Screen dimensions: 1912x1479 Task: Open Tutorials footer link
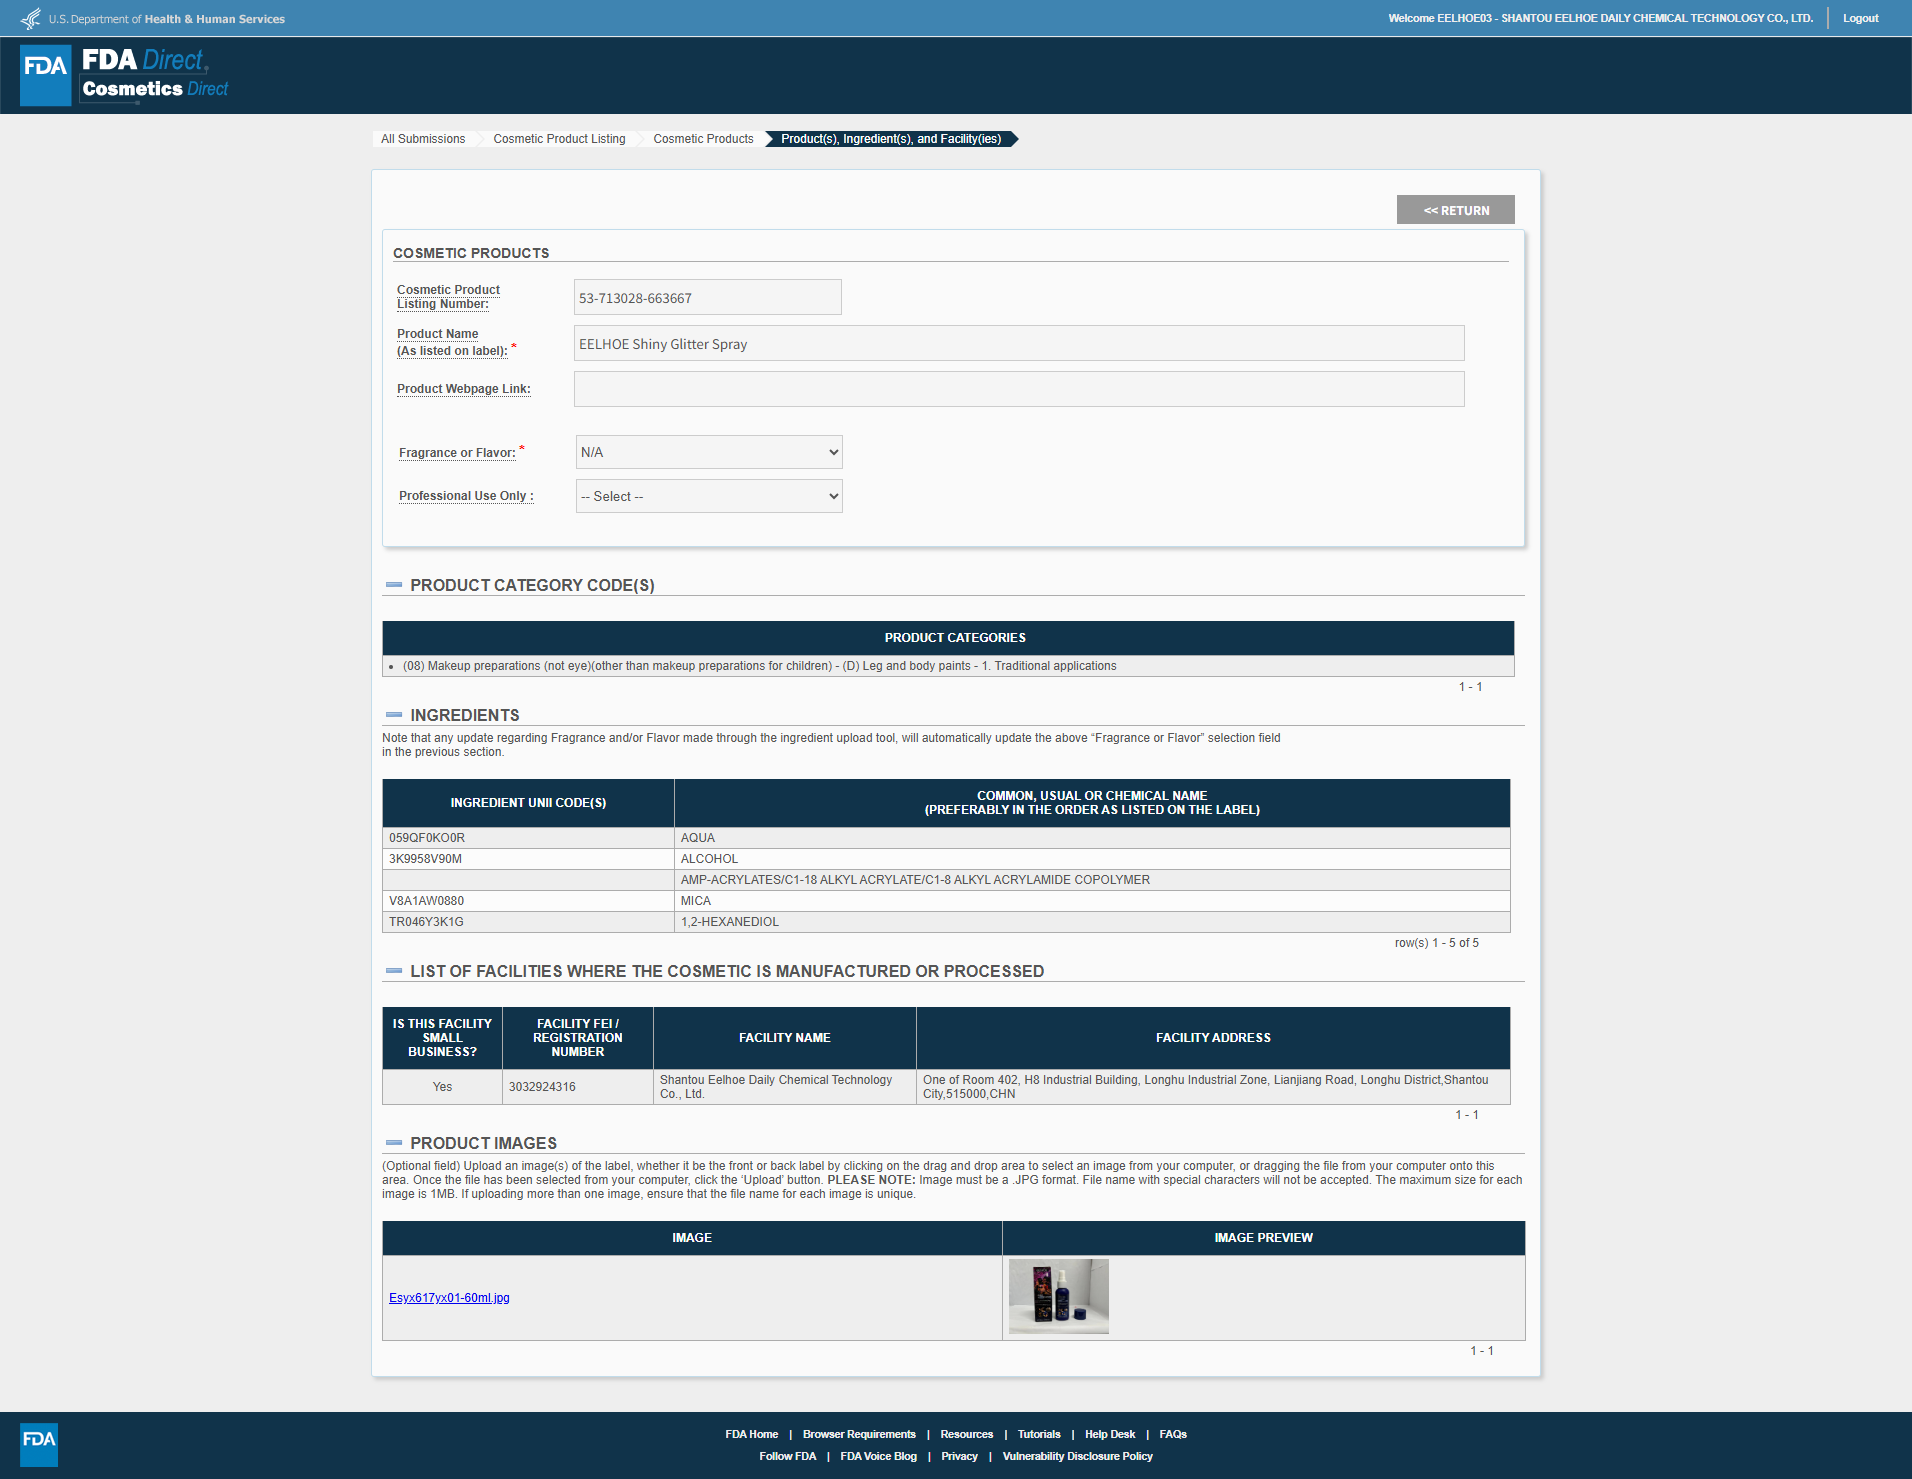pos(1039,1434)
